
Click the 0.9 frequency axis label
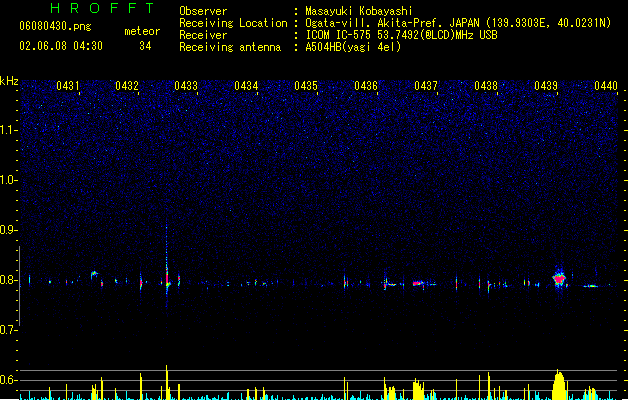9,230
